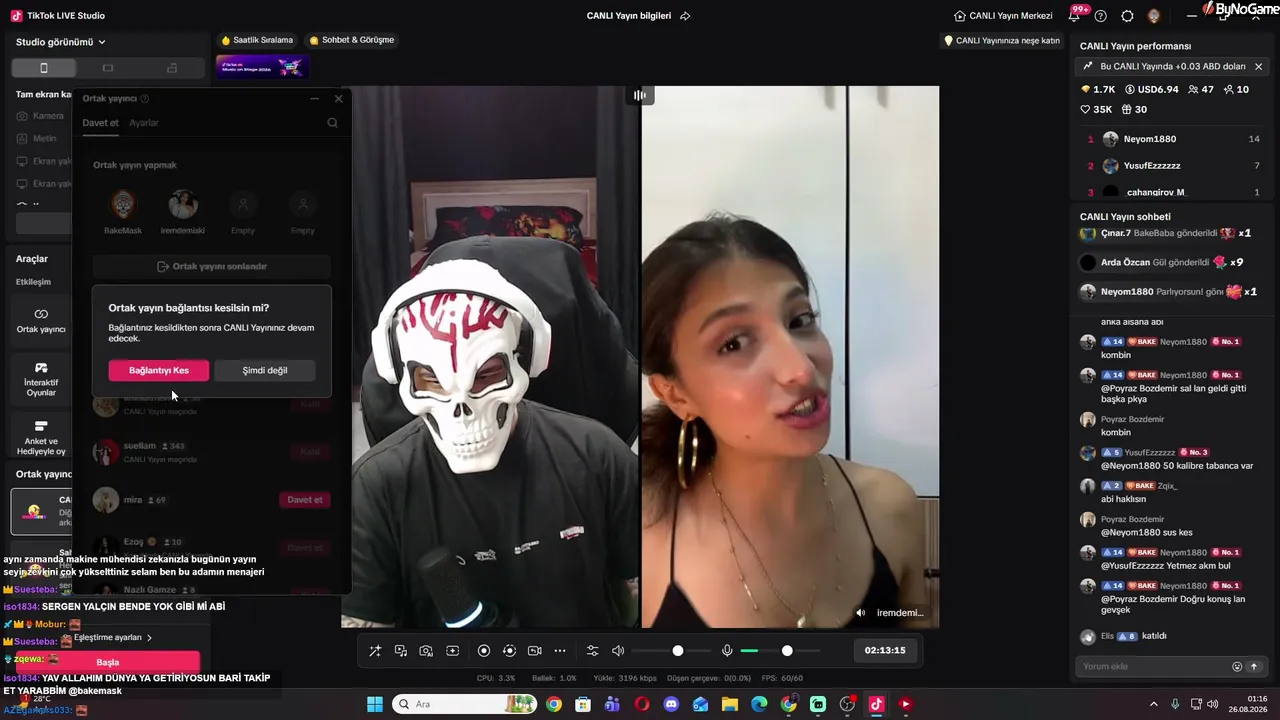Screen dimensions: 1280x720
Task: Click the camera switch icon in bottom toolbar
Action: click(x=534, y=651)
